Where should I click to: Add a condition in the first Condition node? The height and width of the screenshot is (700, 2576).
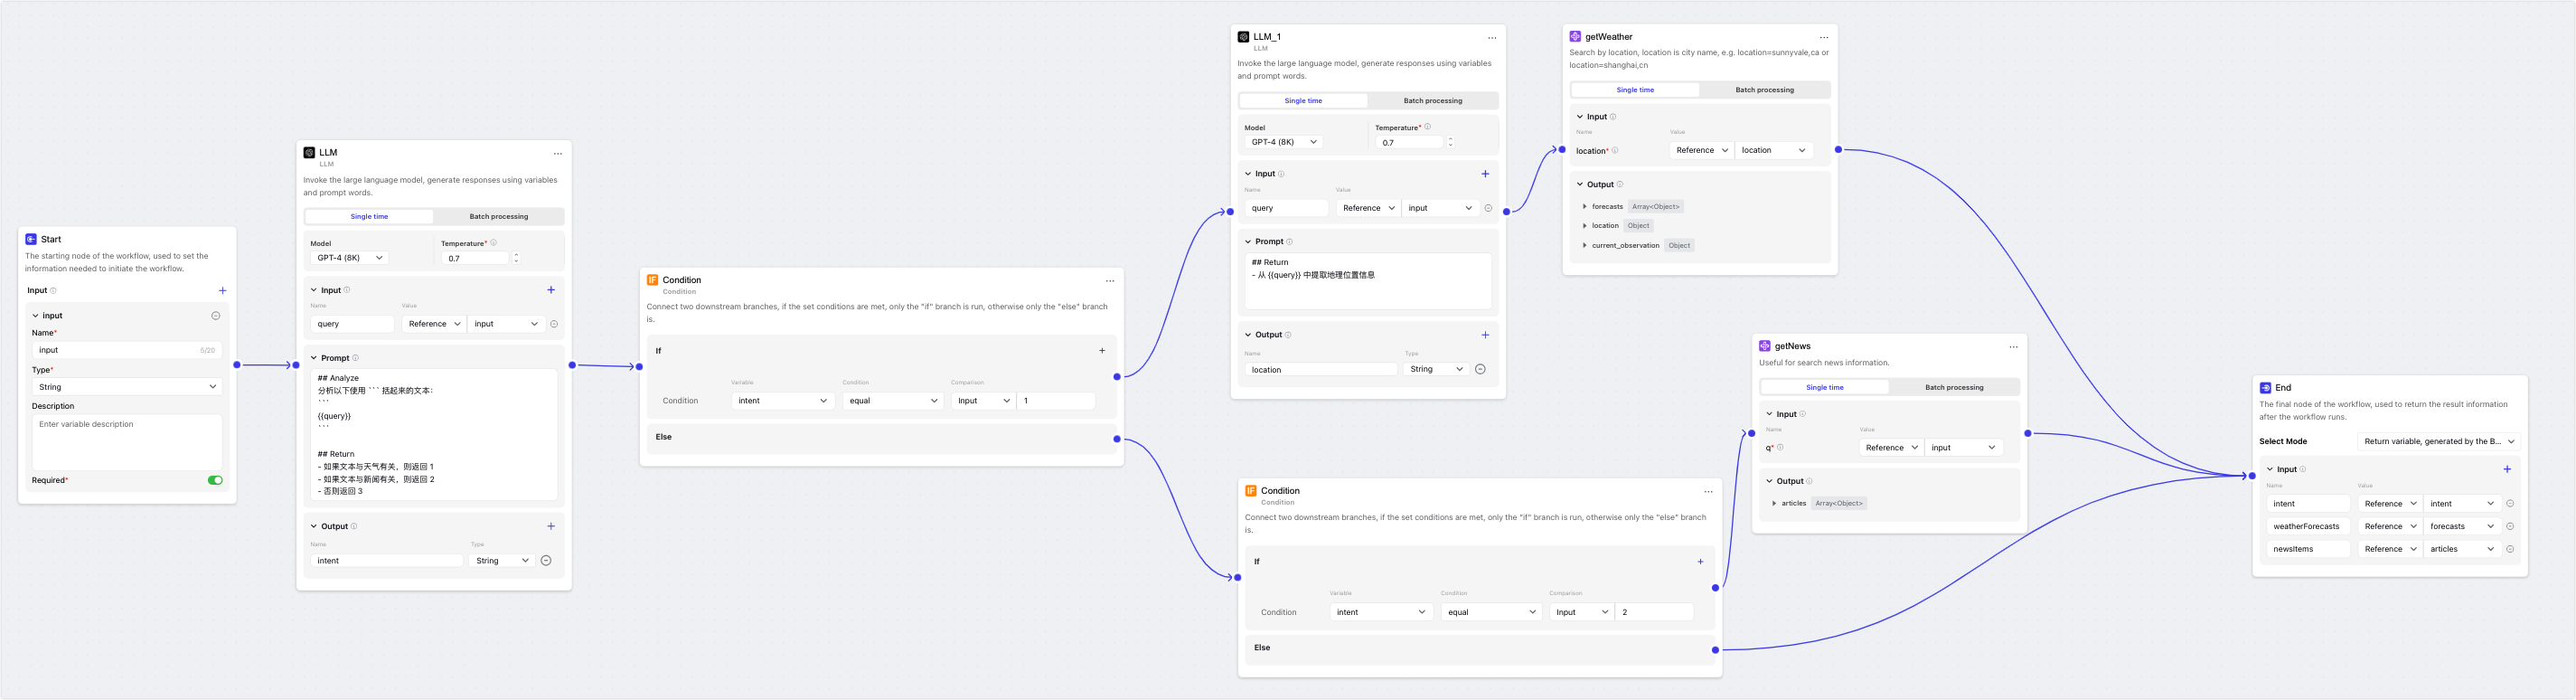(x=1102, y=351)
